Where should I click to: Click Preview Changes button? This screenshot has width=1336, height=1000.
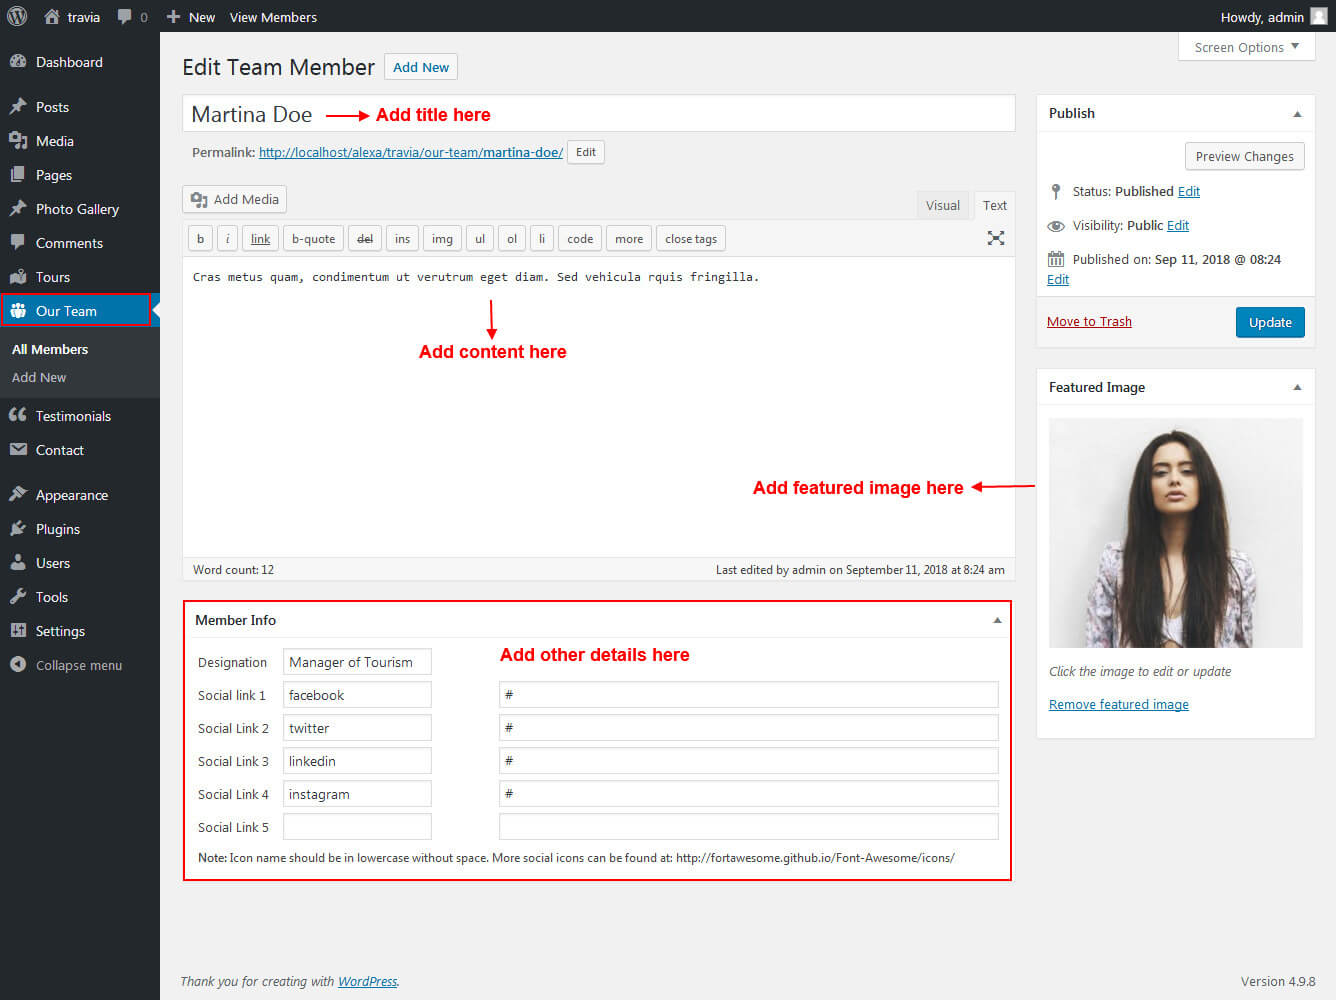(x=1244, y=156)
